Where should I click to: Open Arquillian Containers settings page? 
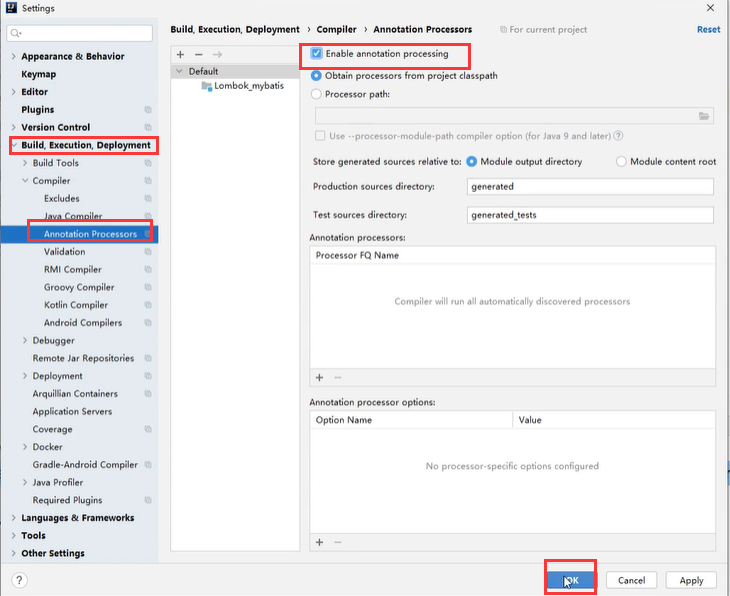point(75,393)
